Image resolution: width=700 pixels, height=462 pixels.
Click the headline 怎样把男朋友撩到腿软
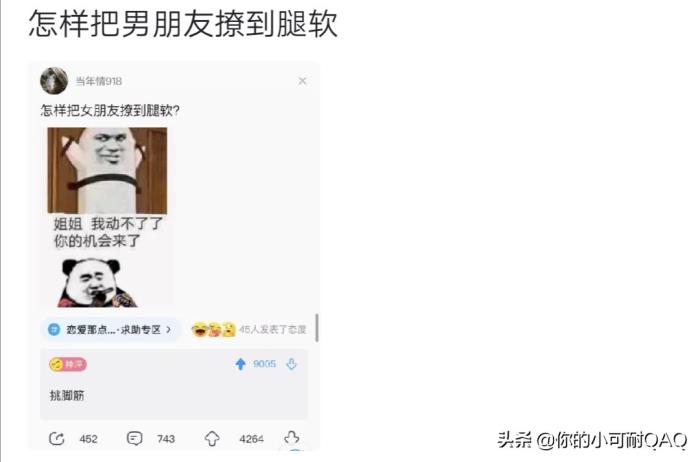pos(183,23)
